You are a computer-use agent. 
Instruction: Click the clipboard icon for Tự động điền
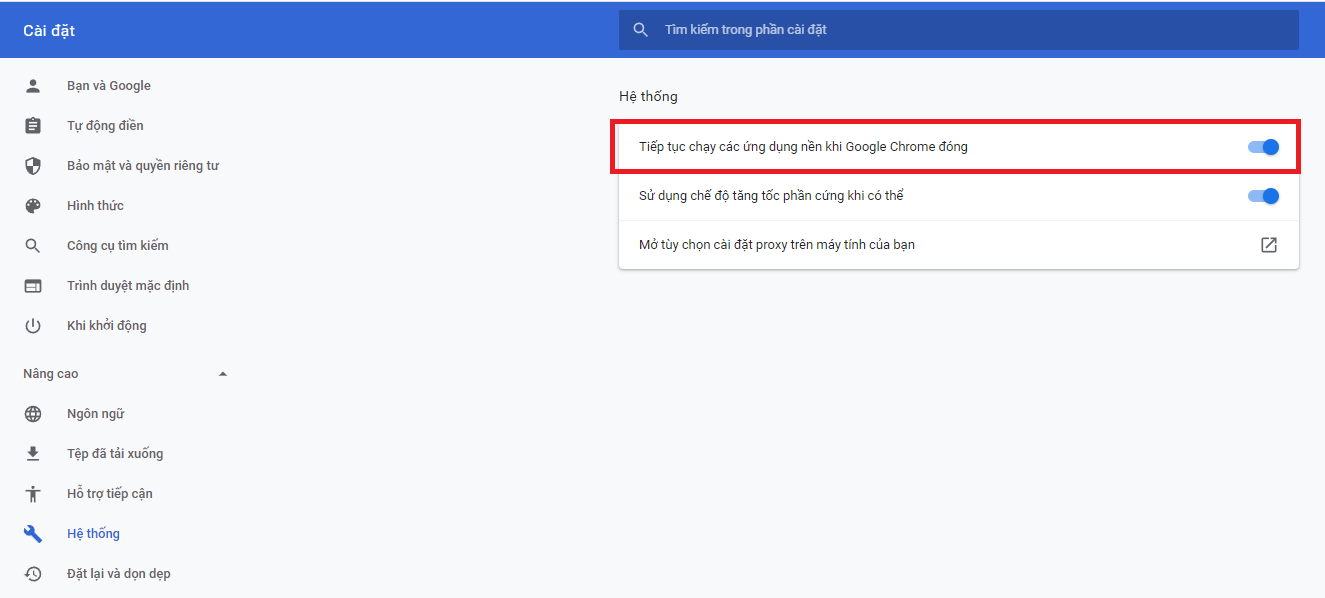click(33, 126)
